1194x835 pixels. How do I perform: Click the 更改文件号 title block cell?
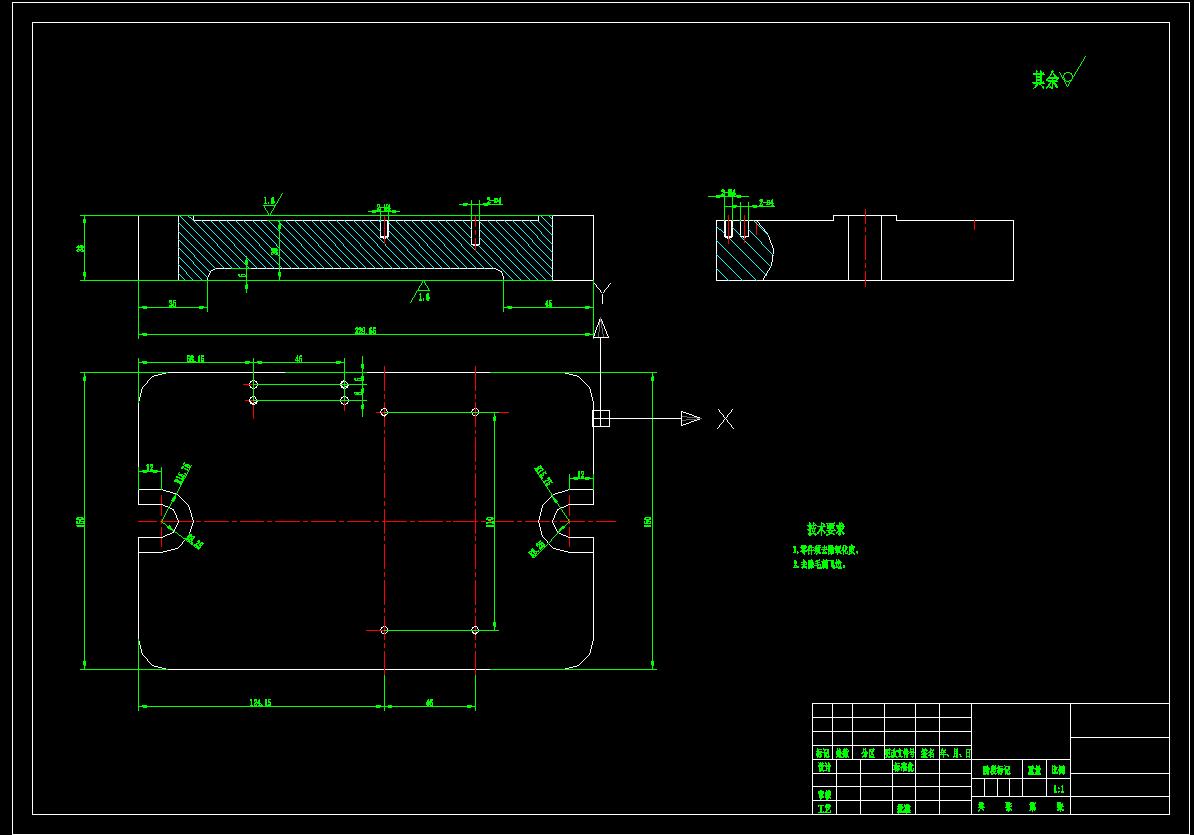point(900,753)
